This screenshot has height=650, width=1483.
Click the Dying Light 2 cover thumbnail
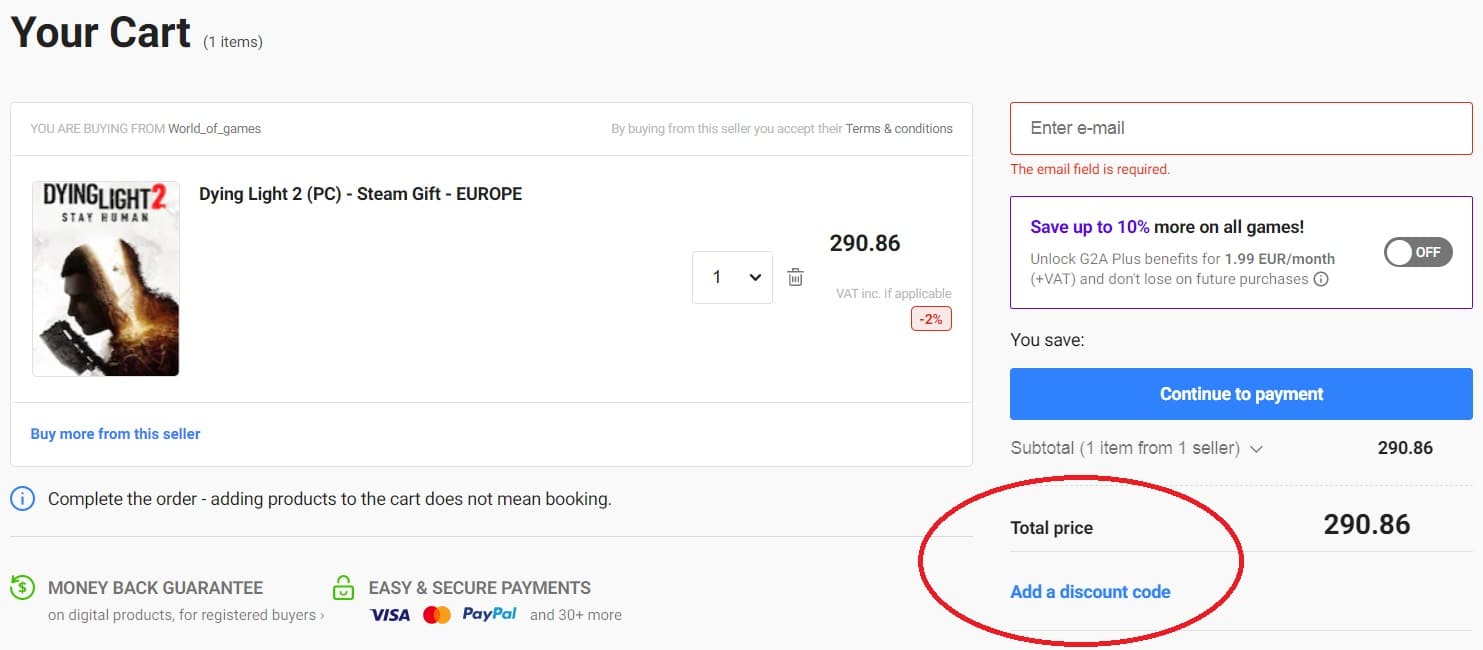[105, 278]
